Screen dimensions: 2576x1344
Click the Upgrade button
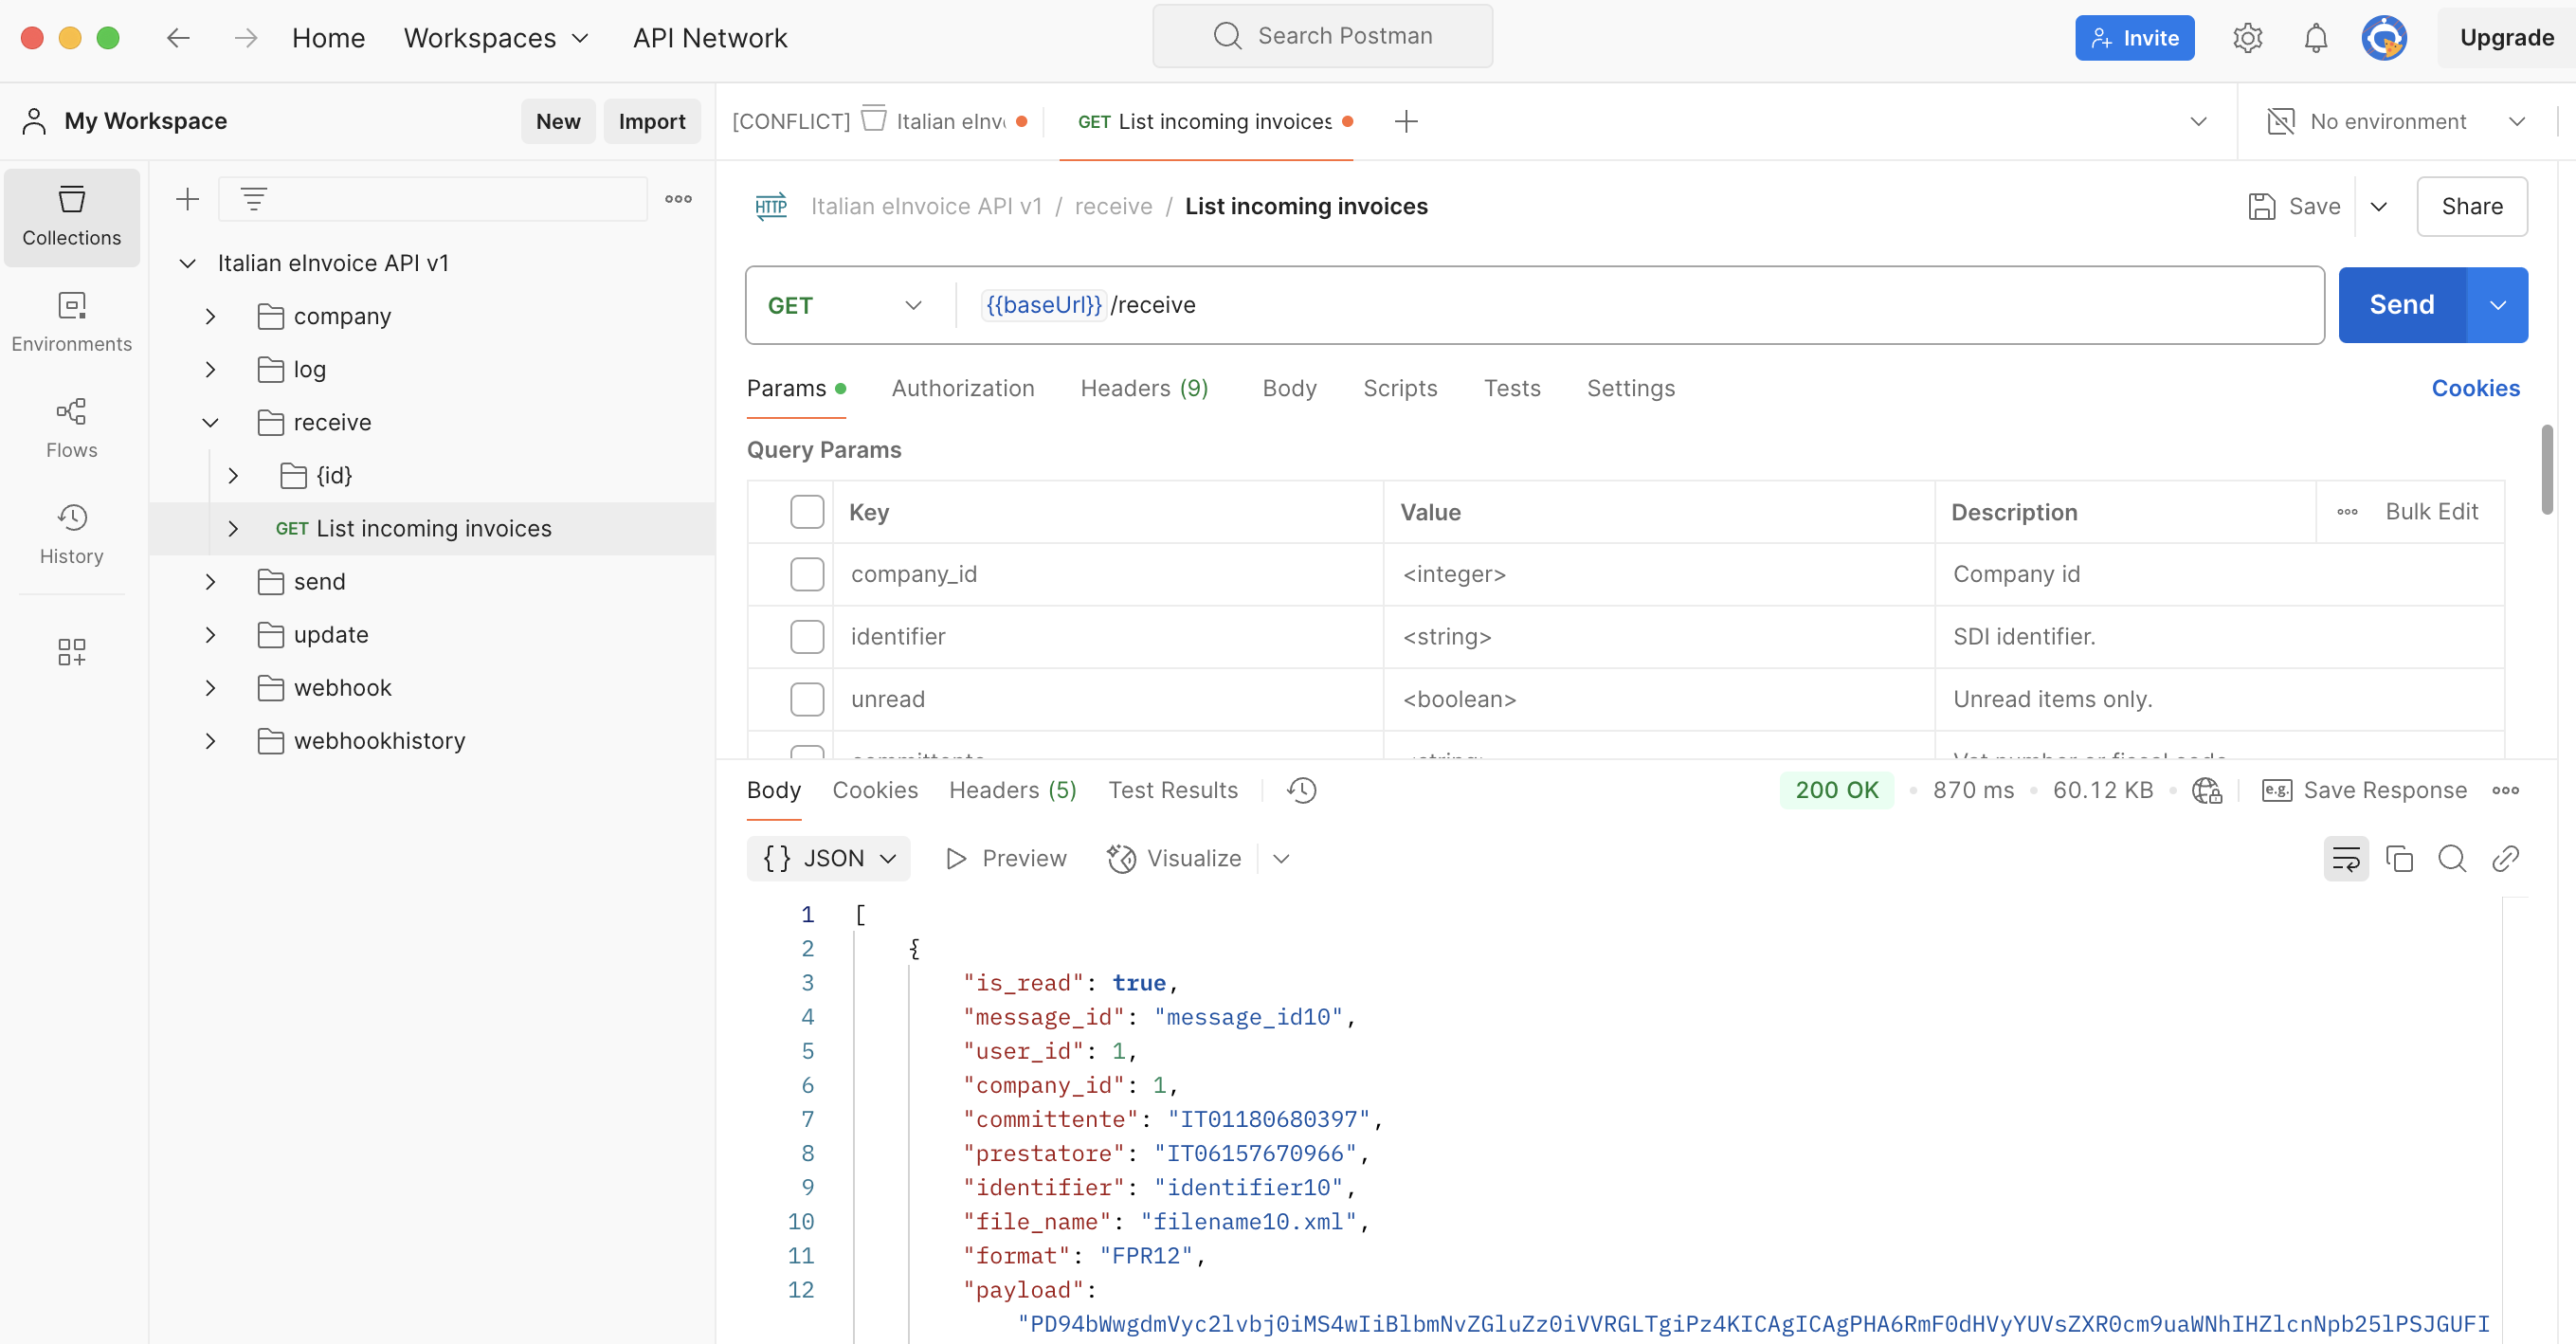tap(2506, 38)
